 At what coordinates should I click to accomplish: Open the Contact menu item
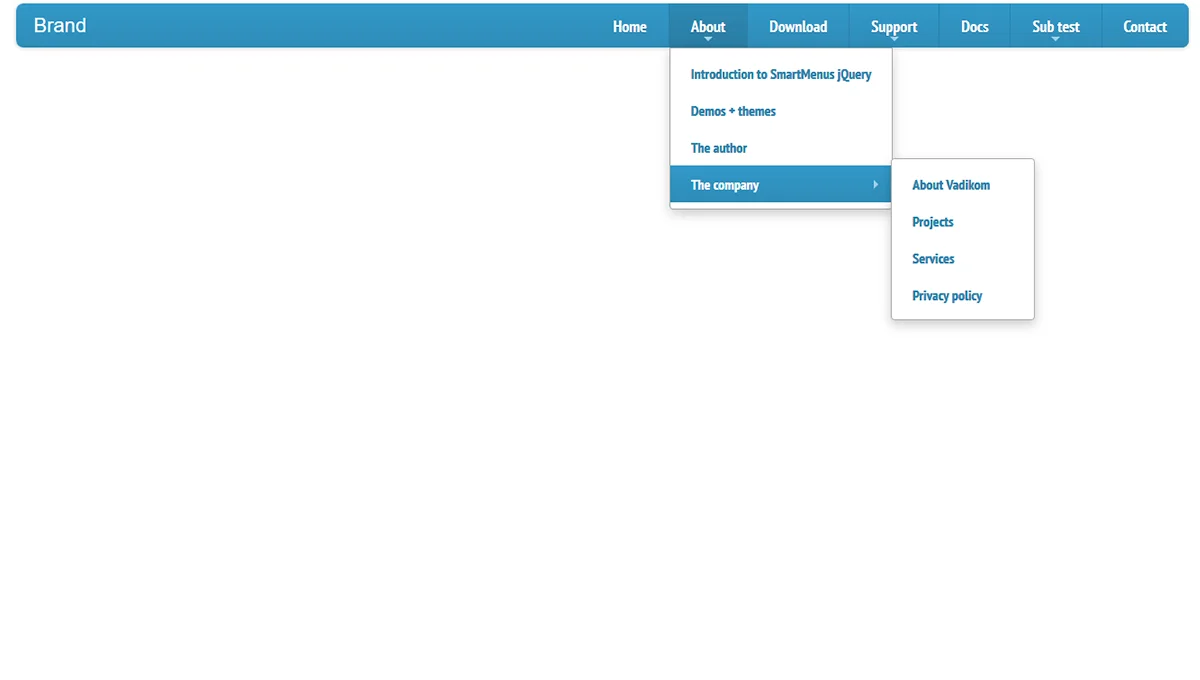[x=1144, y=27]
